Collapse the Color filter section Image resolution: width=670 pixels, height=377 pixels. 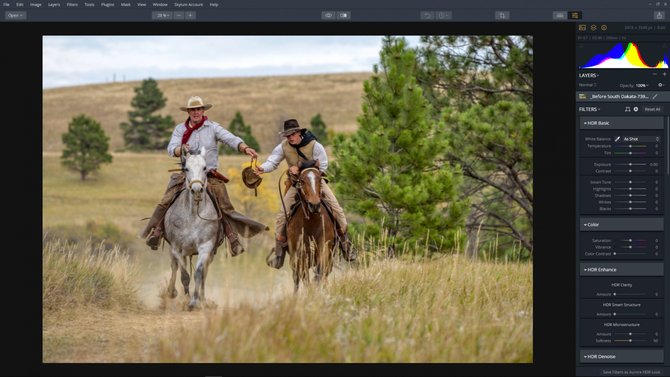622,224
